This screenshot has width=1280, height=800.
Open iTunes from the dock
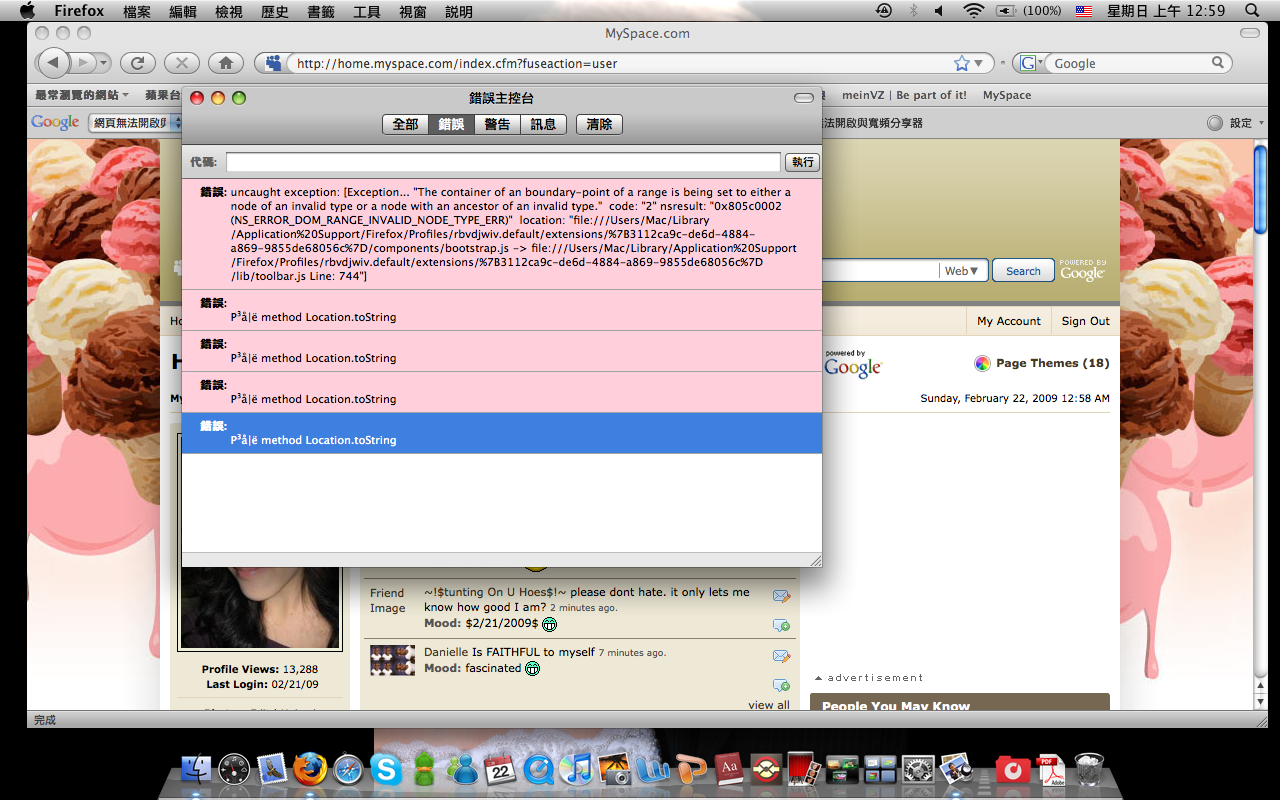coord(576,769)
